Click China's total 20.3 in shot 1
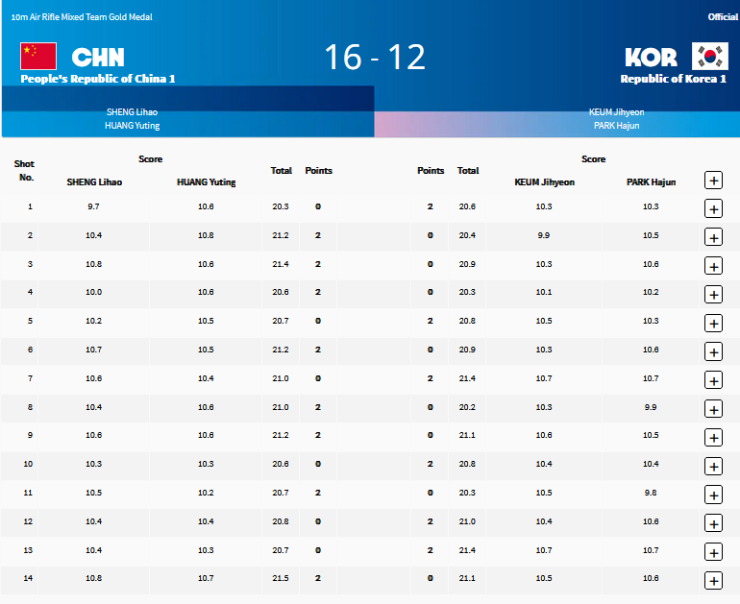Viewport: 740px width, 604px height. [280, 206]
